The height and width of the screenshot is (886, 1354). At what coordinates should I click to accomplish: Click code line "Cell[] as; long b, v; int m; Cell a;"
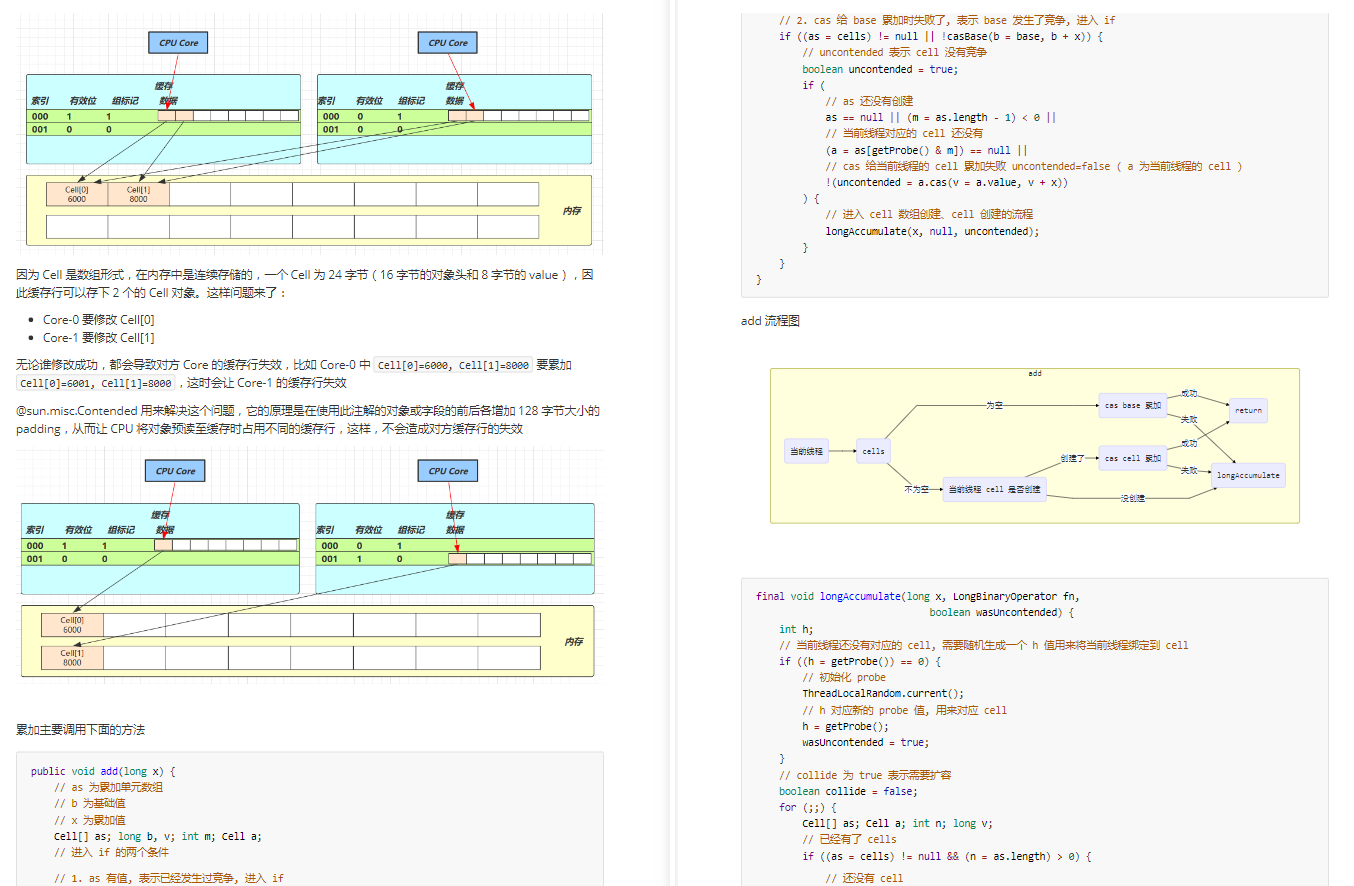coord(158,836)
